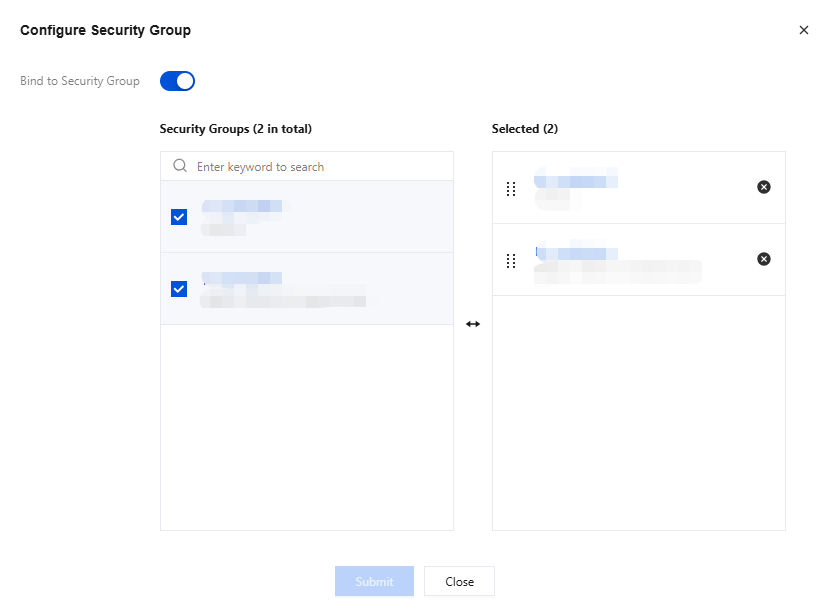The width and height of the screenshot is (831, 616).
Task: Uncheck the first security group checkbox
Action: click(x=179, y=217)
